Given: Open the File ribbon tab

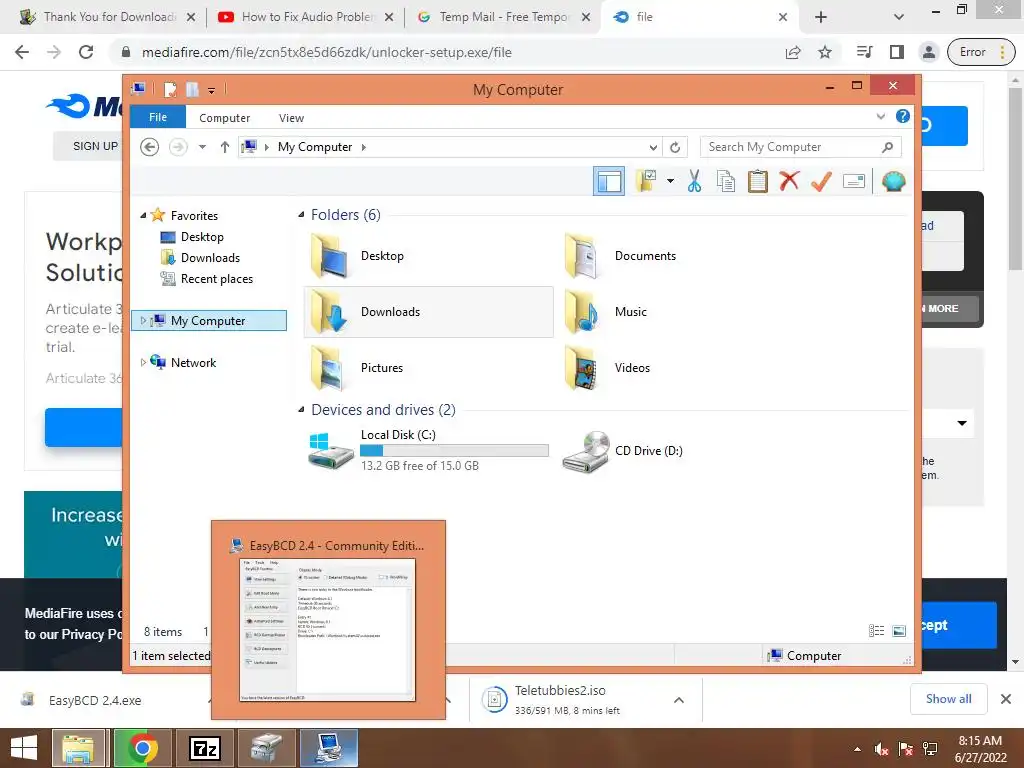Looking at the screenshot, I should (158, 117).
